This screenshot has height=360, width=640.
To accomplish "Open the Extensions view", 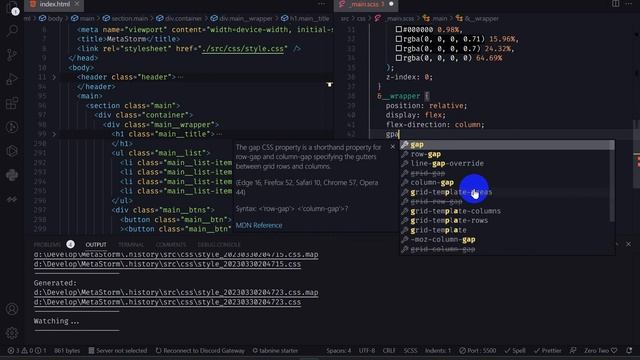I will coord(12,103).
